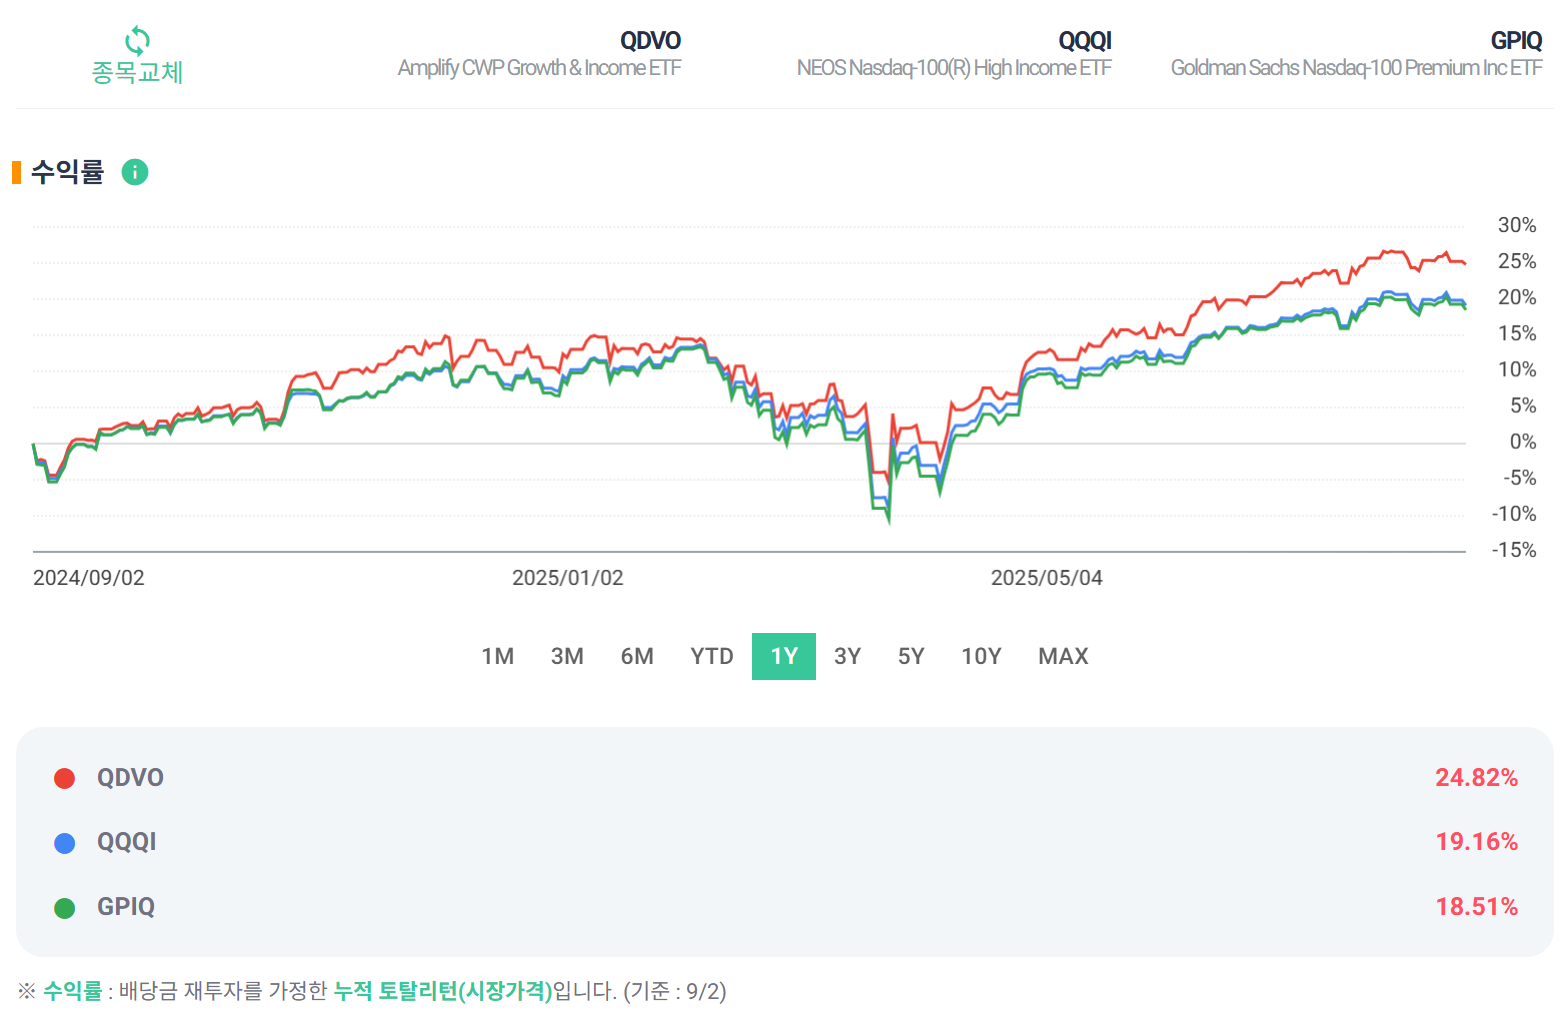Click the 2025/01/02 axis date label
The image size is (1566, 1023).
(x=568, y=578)
